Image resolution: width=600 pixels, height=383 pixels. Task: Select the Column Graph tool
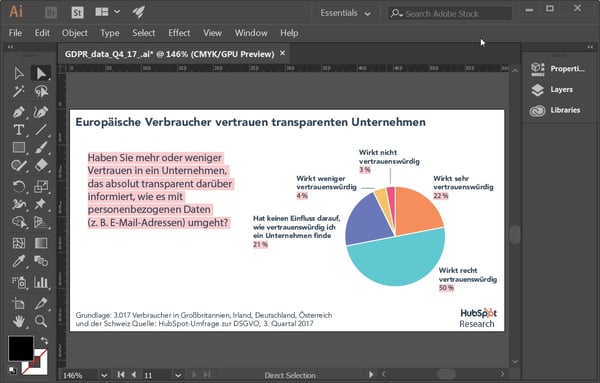click(x=41, y=282)
